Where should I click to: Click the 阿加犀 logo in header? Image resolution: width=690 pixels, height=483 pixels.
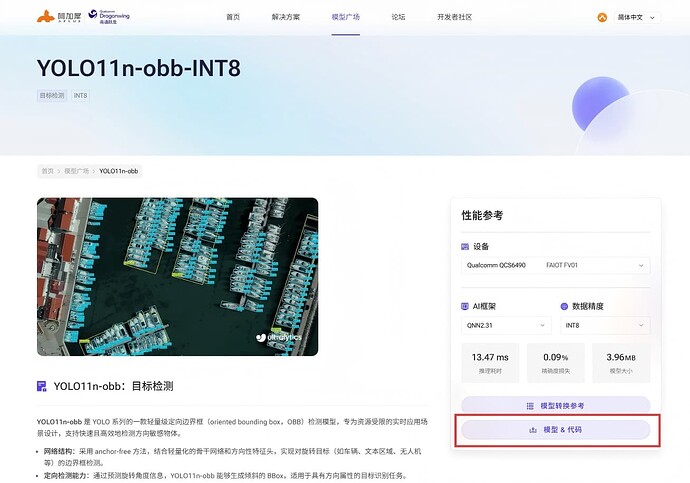pos(59,17)
